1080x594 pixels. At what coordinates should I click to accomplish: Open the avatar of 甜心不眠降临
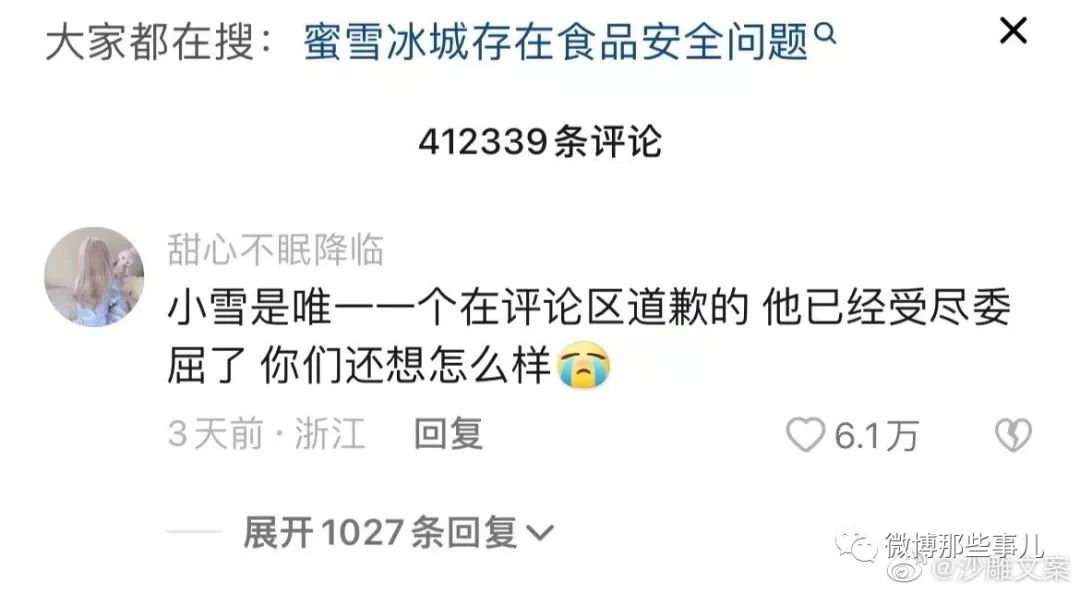[94, 276]
